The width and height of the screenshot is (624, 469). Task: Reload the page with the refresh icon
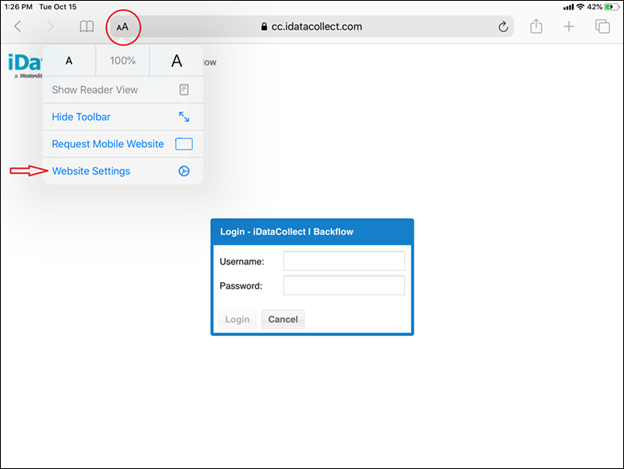point(503,27)
